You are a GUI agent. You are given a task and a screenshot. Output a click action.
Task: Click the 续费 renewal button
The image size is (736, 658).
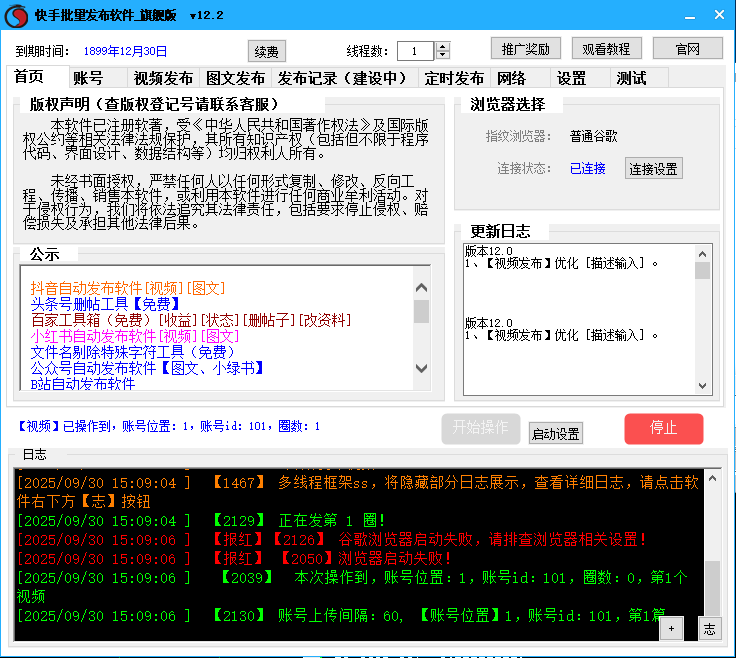(266, 51)
